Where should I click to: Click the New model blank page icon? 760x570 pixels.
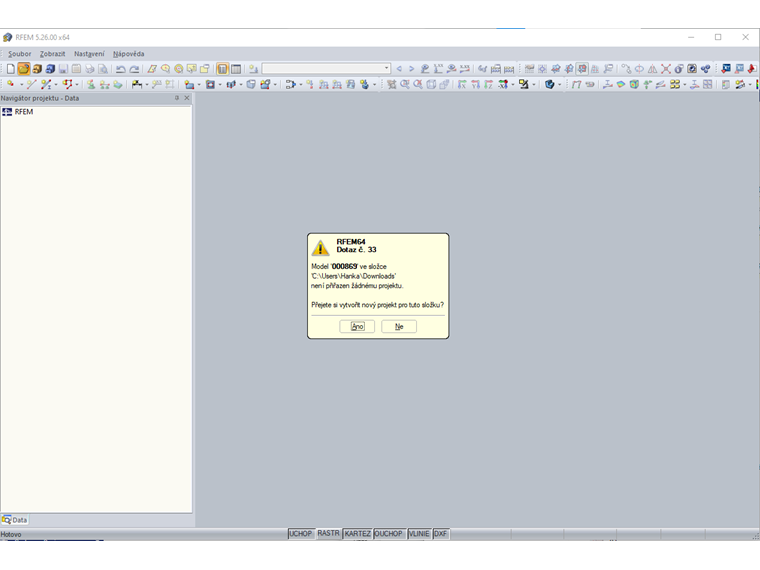[x=11, y=69]
